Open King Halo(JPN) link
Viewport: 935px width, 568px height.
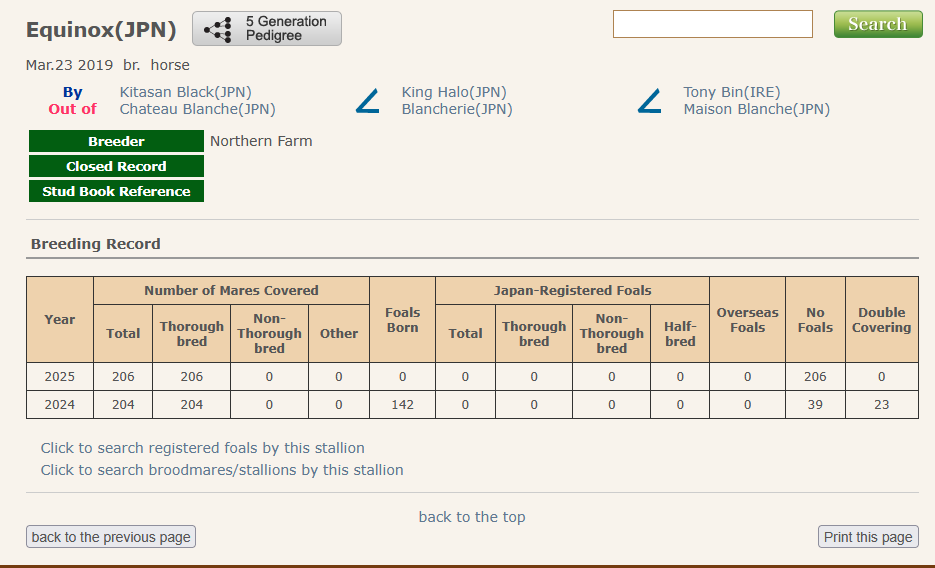coord(454,92)
